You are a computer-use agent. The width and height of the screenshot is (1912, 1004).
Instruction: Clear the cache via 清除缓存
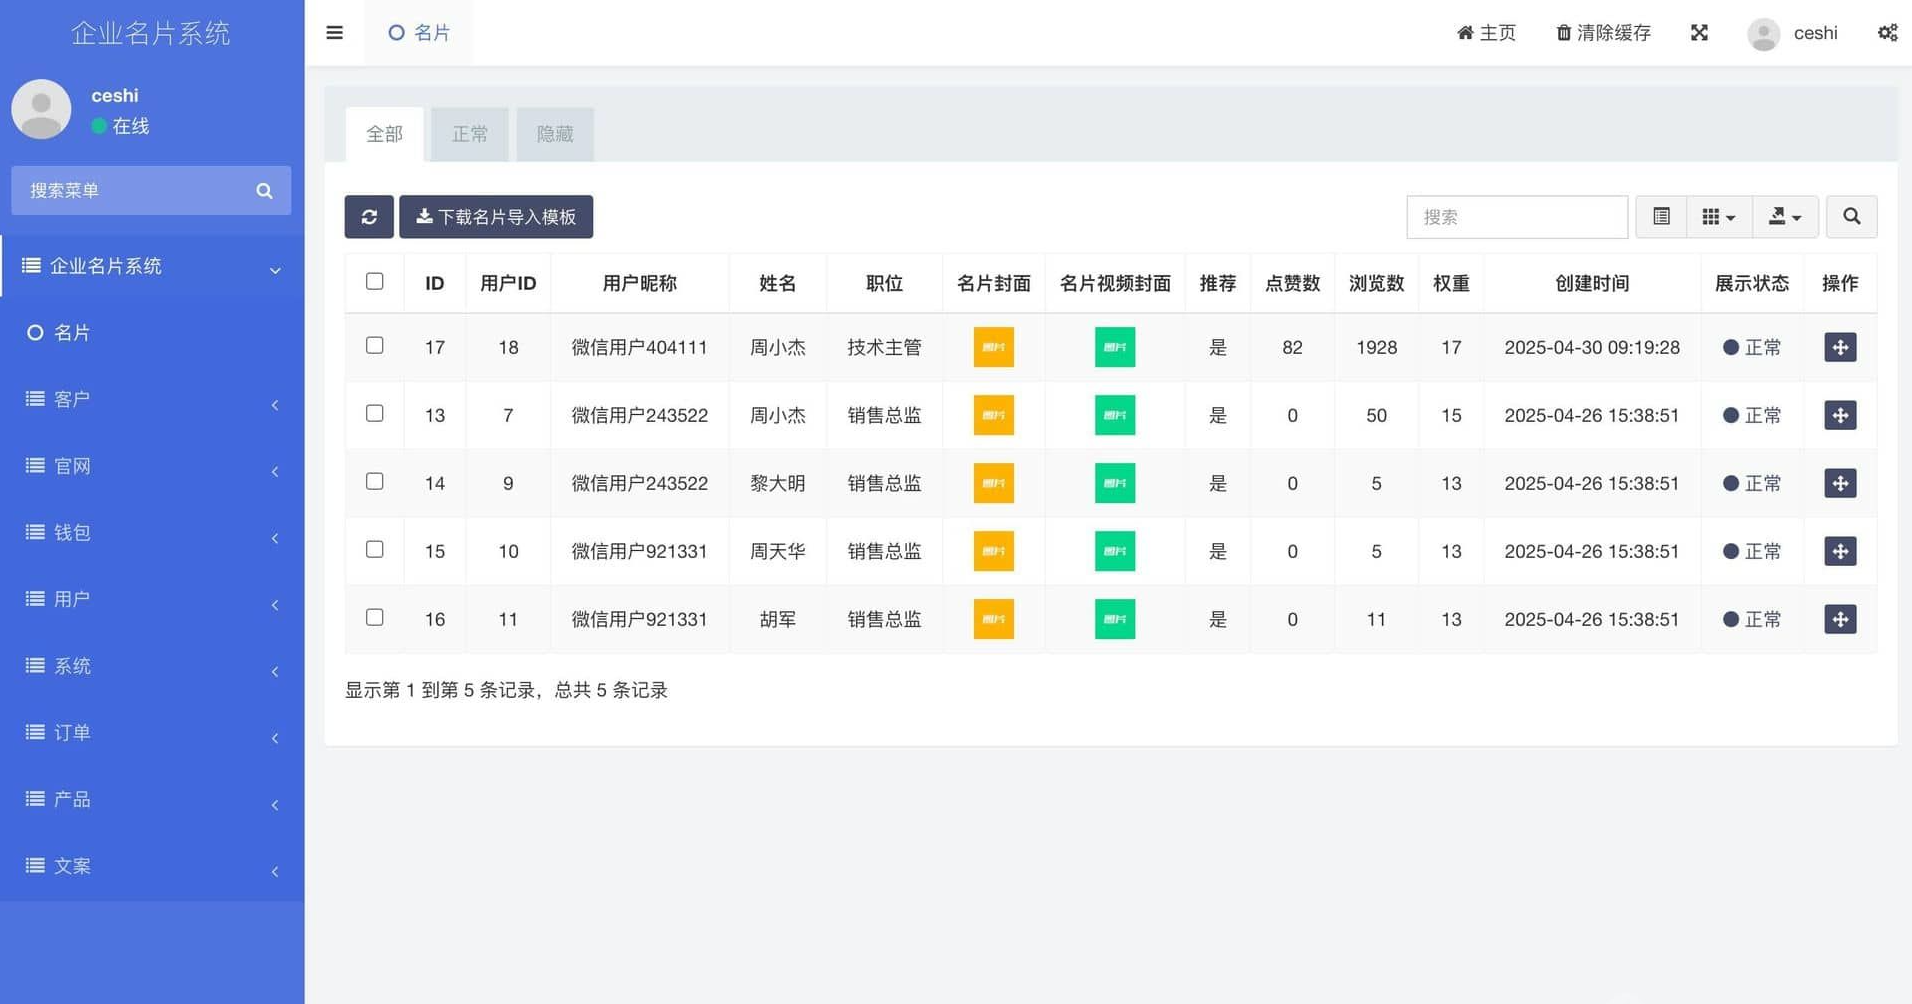1602,32
